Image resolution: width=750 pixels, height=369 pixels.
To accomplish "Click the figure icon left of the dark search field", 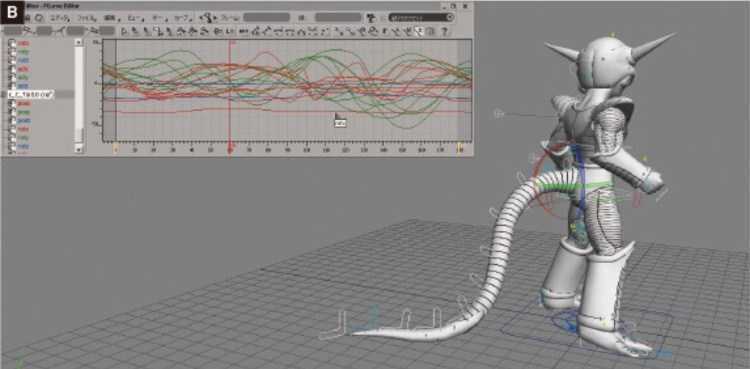I will 371,18.
